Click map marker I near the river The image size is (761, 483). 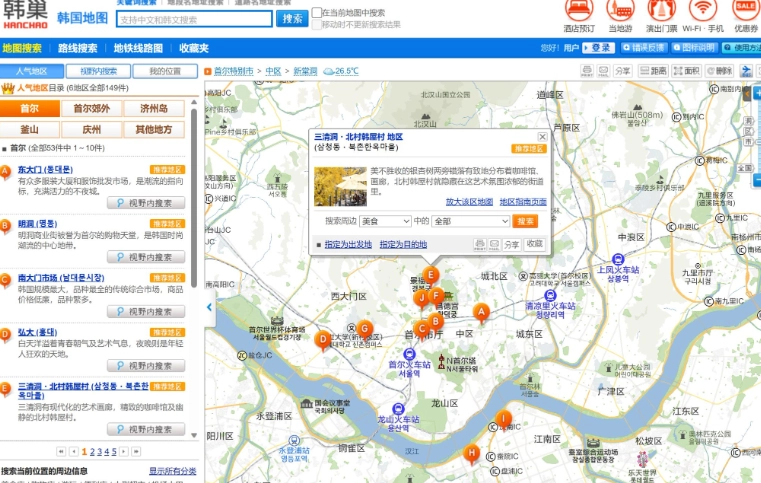point(504,419)
